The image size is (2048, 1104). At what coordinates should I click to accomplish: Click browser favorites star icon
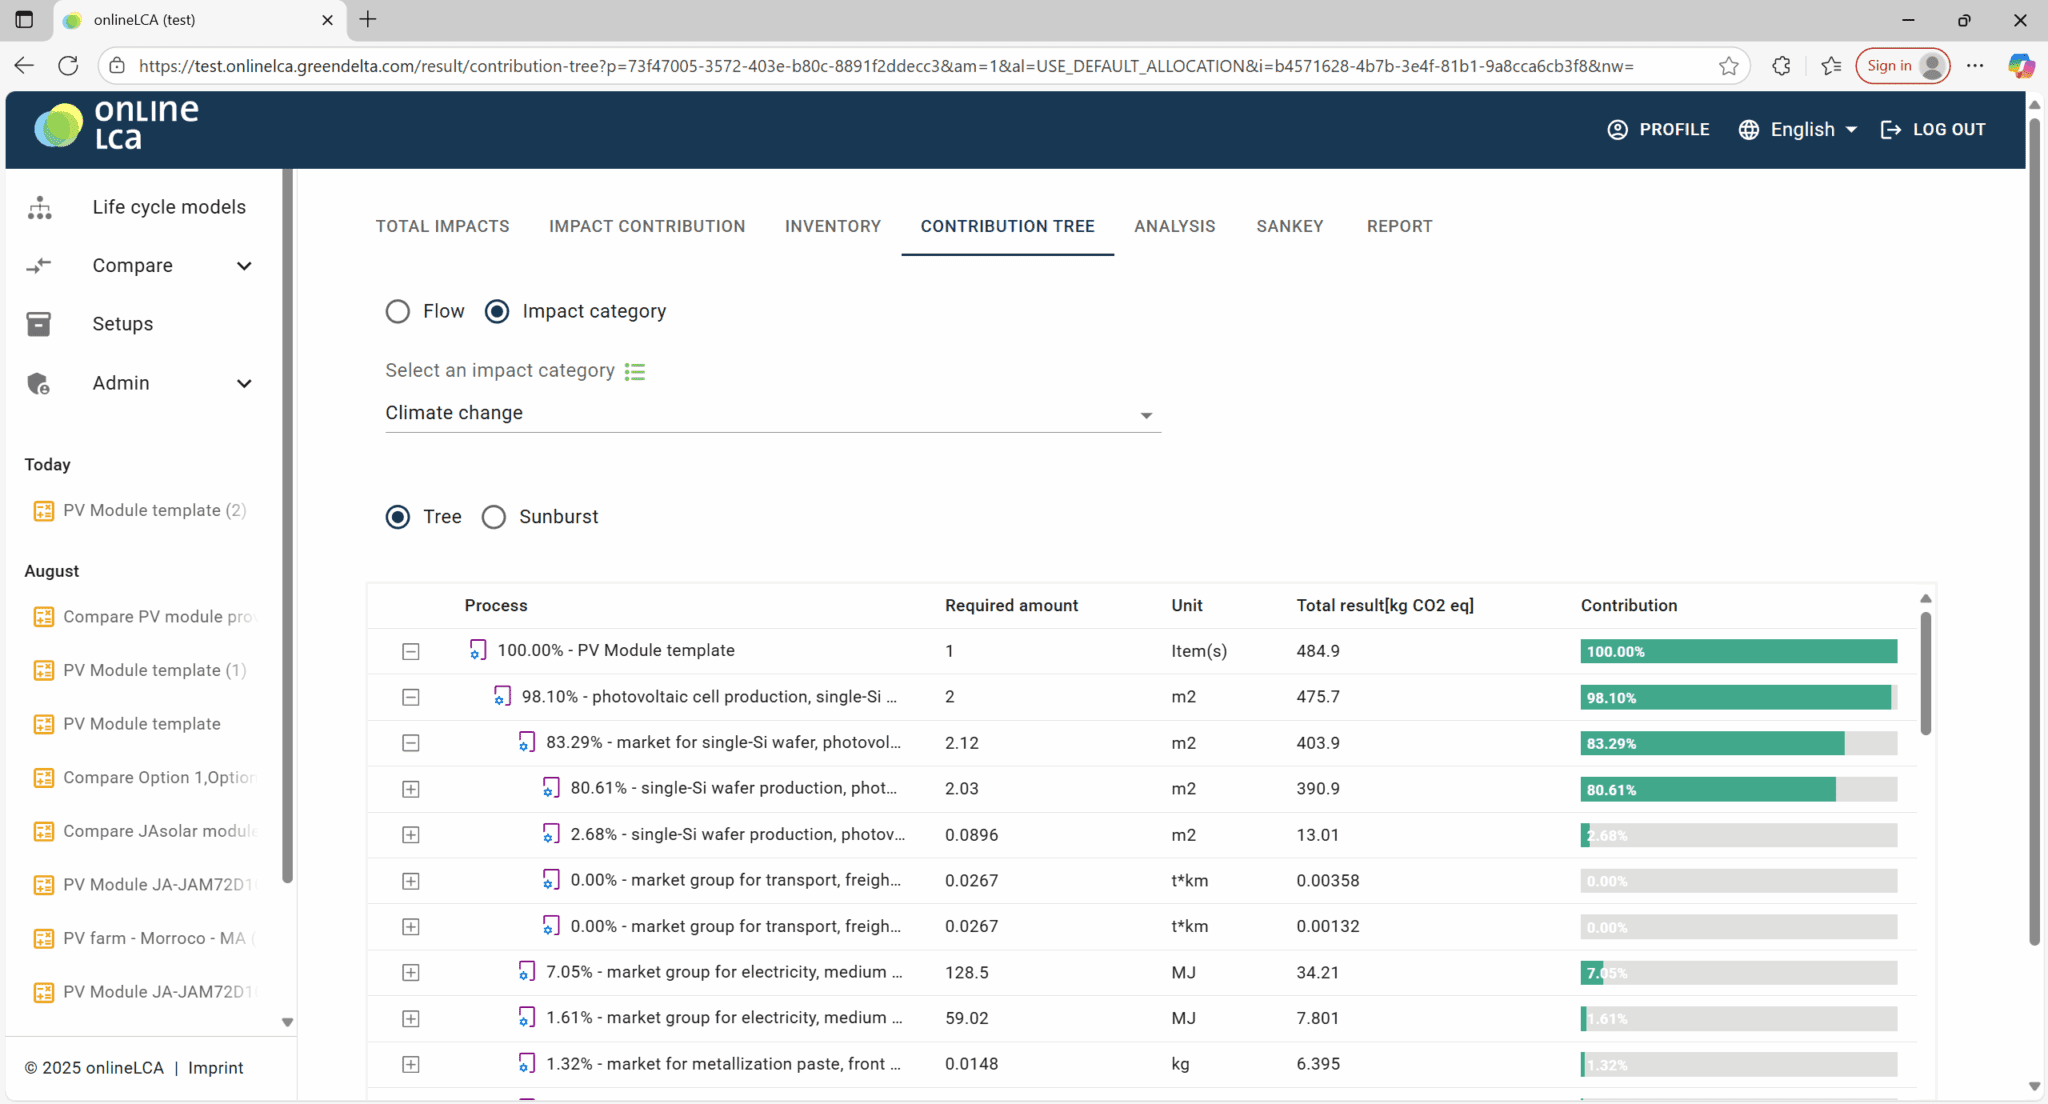(x=1729, y=66)
